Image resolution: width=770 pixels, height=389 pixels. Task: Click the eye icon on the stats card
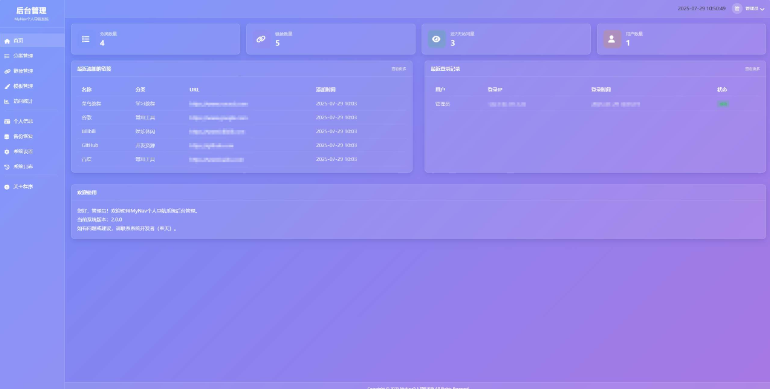tap(436, 39)
